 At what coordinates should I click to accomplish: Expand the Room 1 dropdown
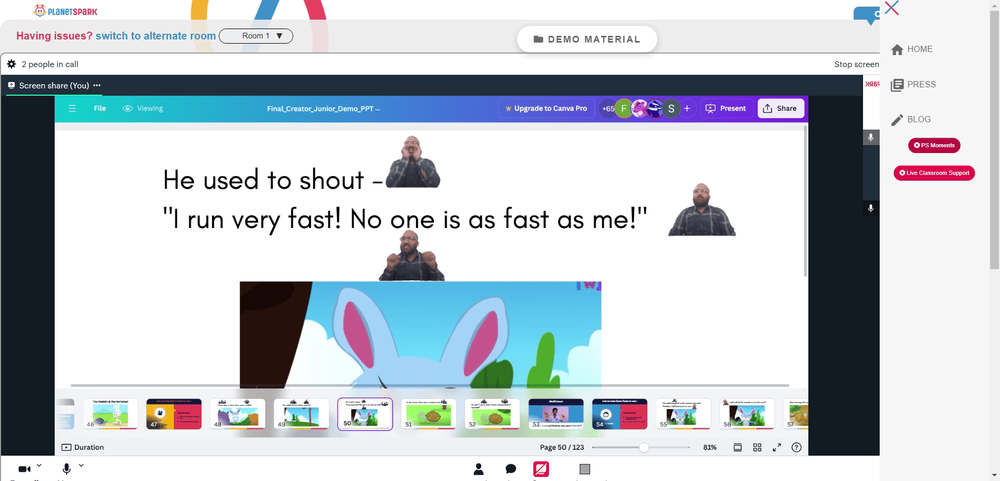point(256,36)
